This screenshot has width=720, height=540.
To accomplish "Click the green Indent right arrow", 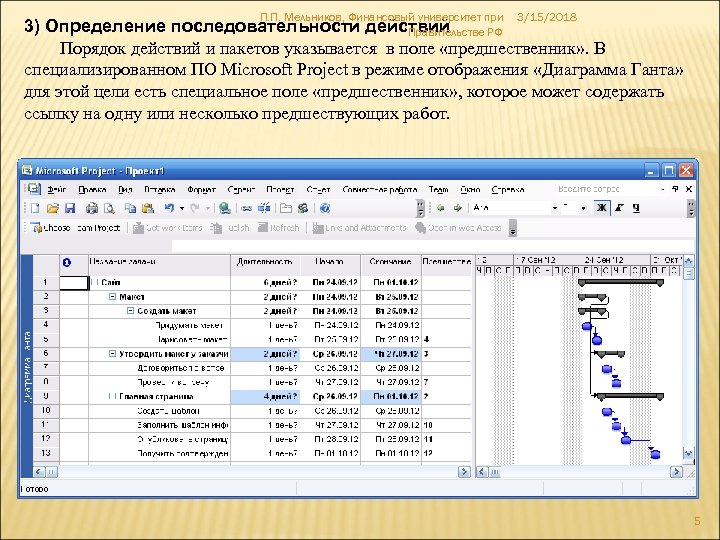I will point(458,208).
